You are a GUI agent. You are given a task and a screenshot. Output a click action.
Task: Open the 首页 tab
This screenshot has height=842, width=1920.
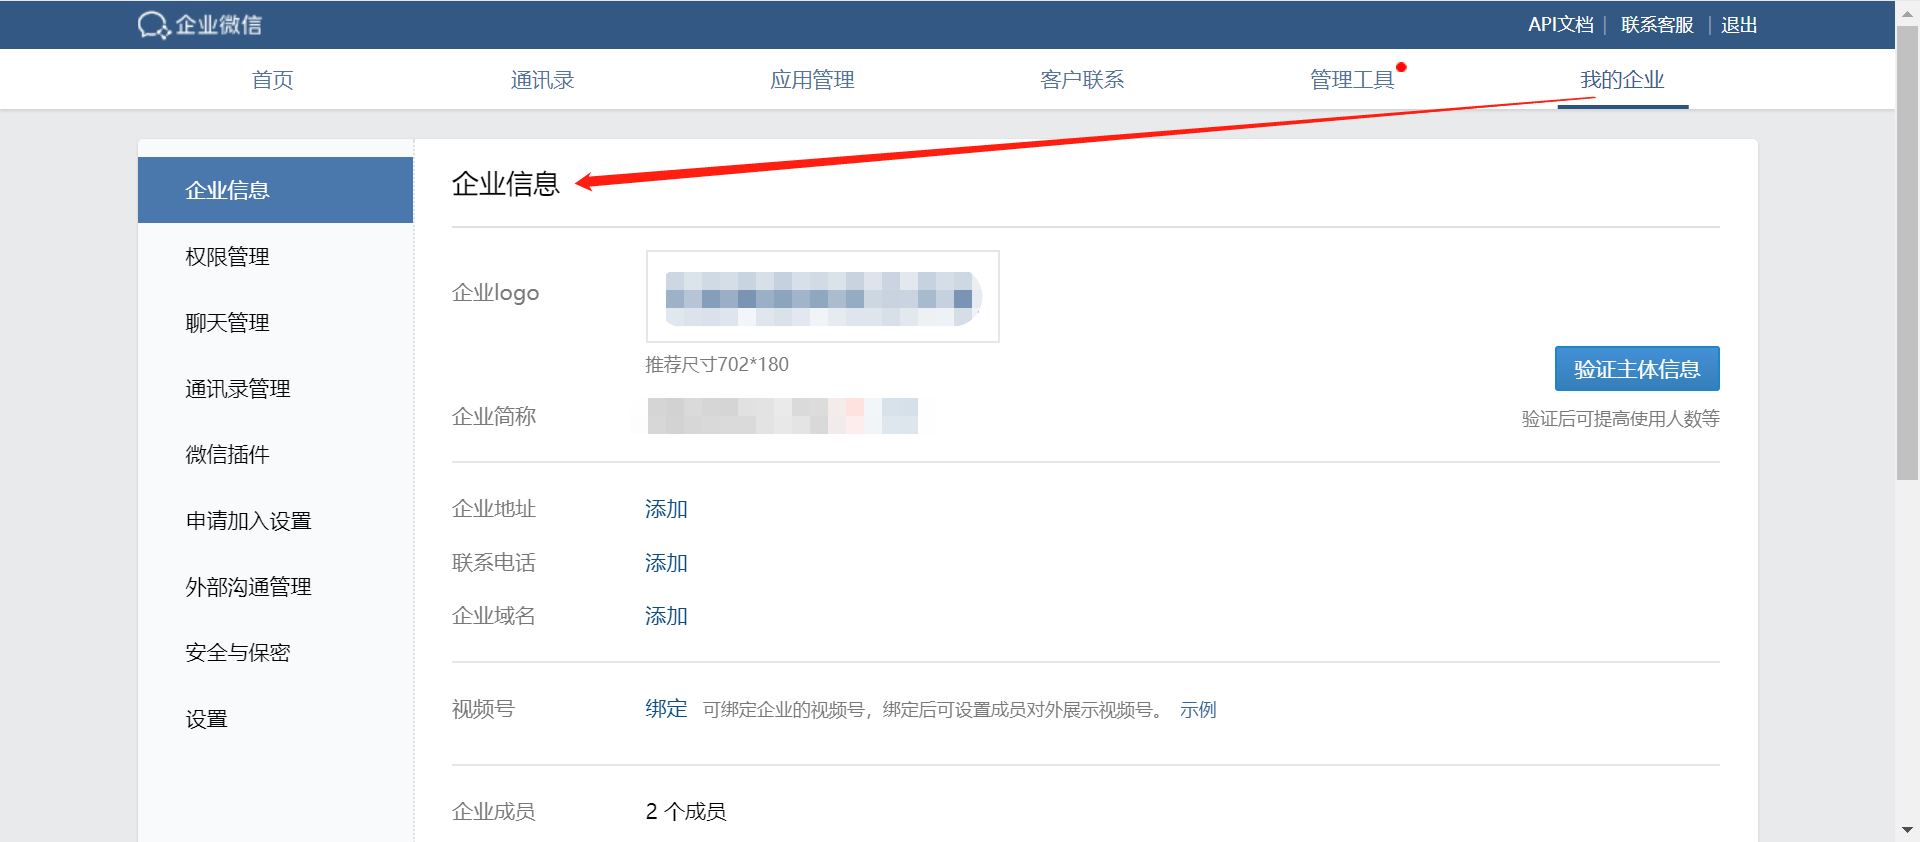pos(272,80)
